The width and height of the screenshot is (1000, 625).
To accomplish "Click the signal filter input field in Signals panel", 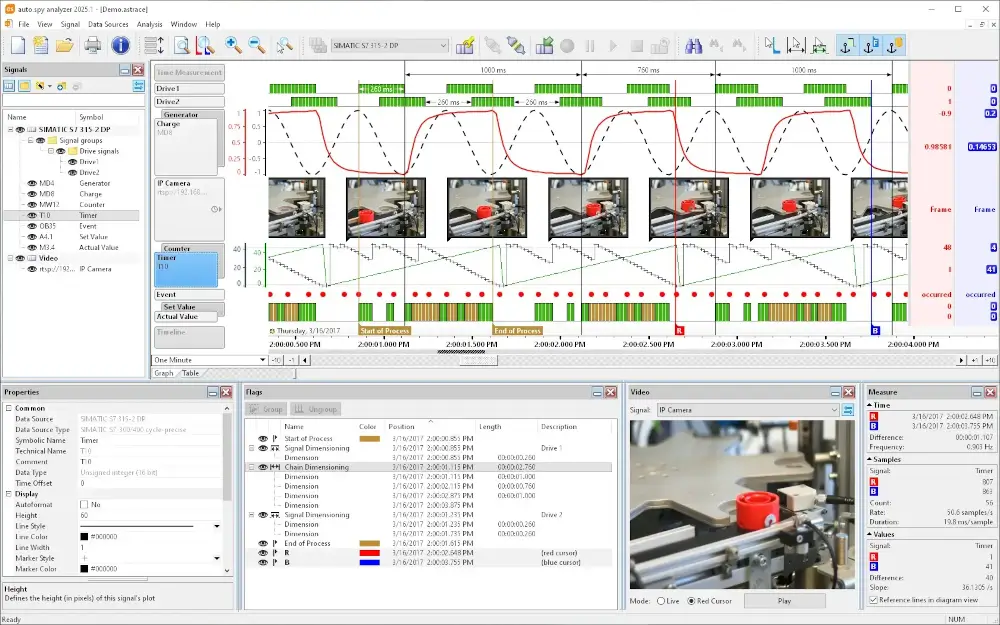I will (x=74, y=101).
